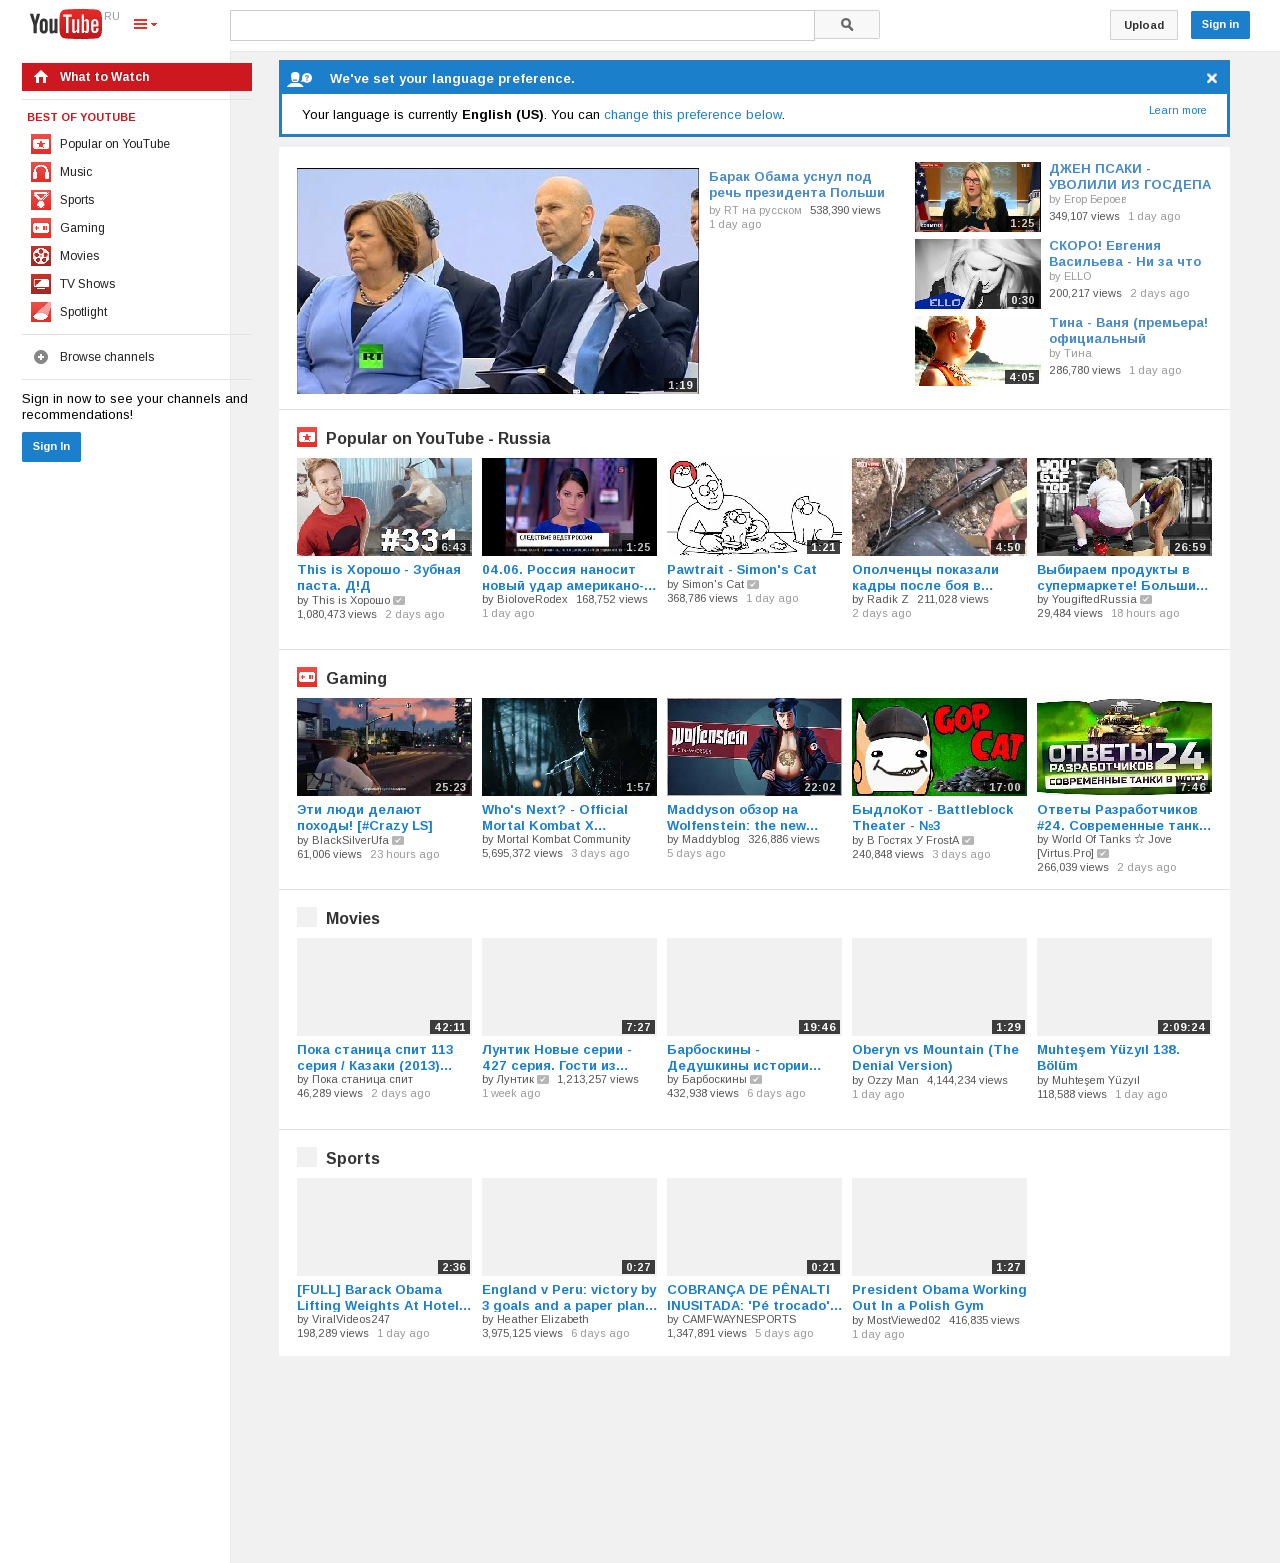Viewport: 1280px width, 1563px height.
Task: Open 04.06. Россия наносит video title
Action: (569, 578)
